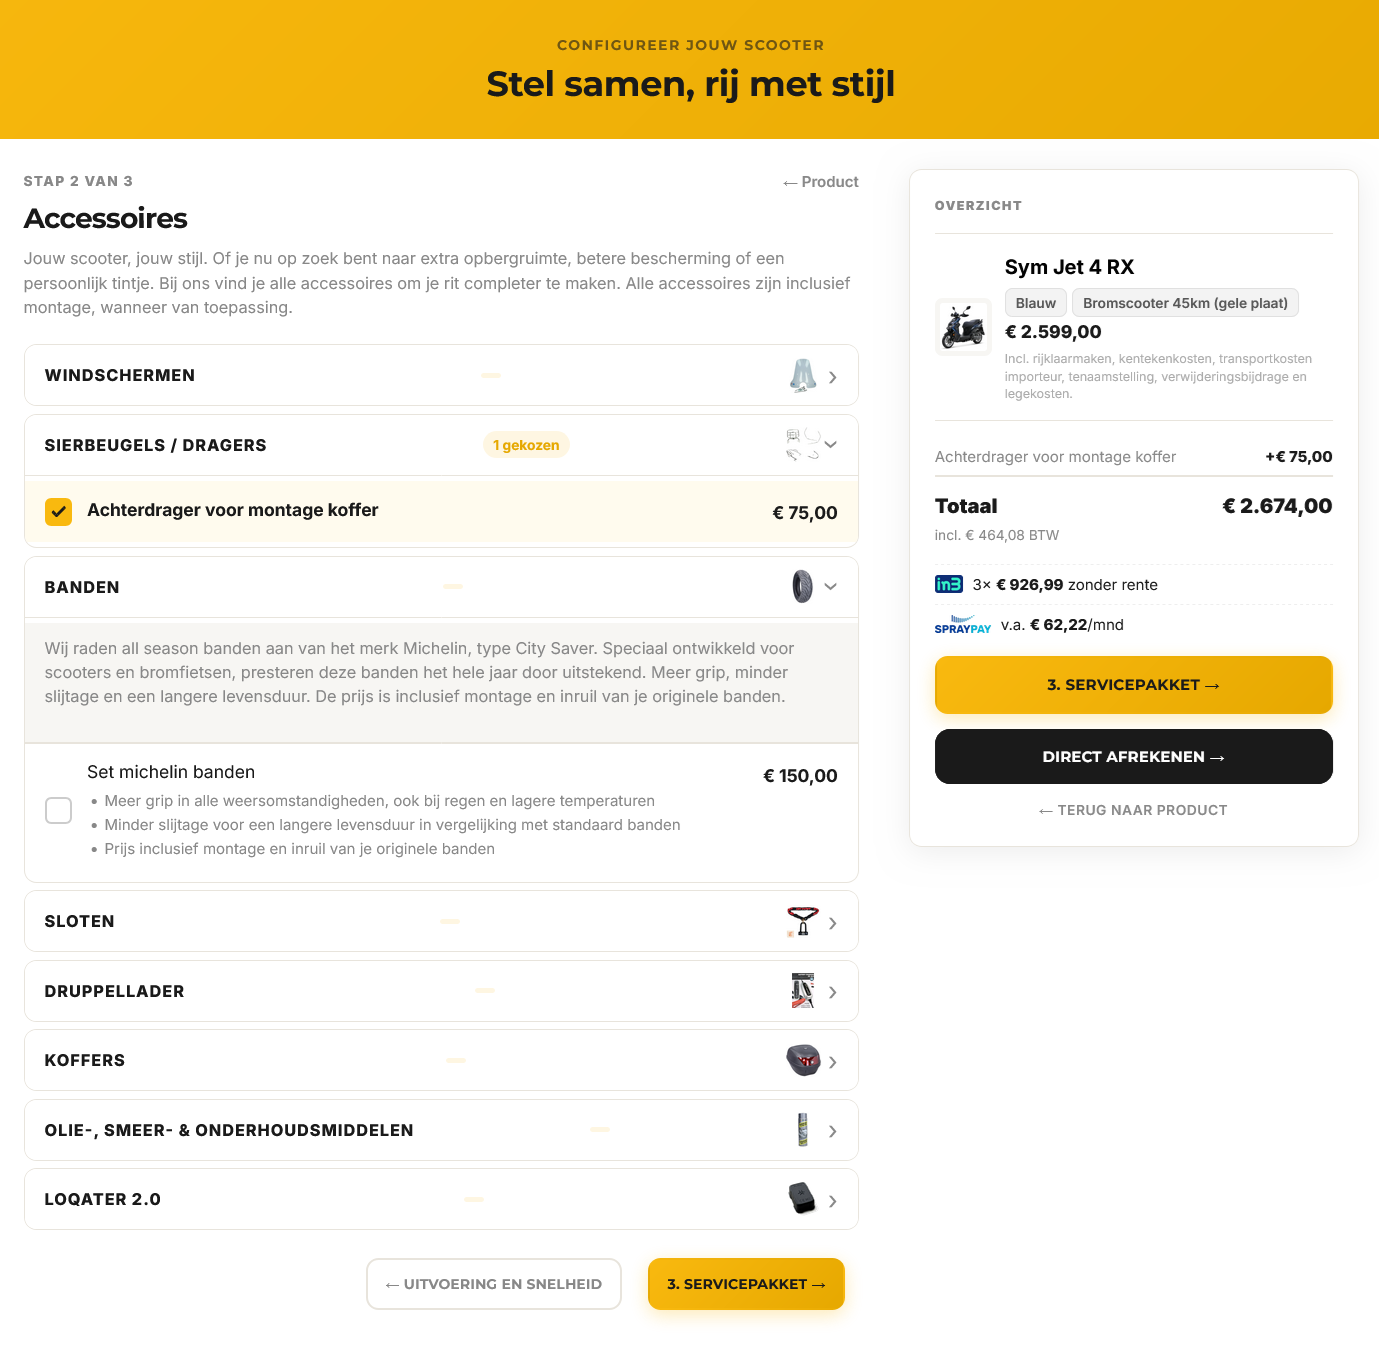Click the Bromscooter 45km (gele plaat) tag
Image resolution: width=1379 pixels, height=1354 pixels.
click(x=1185, y=302)
